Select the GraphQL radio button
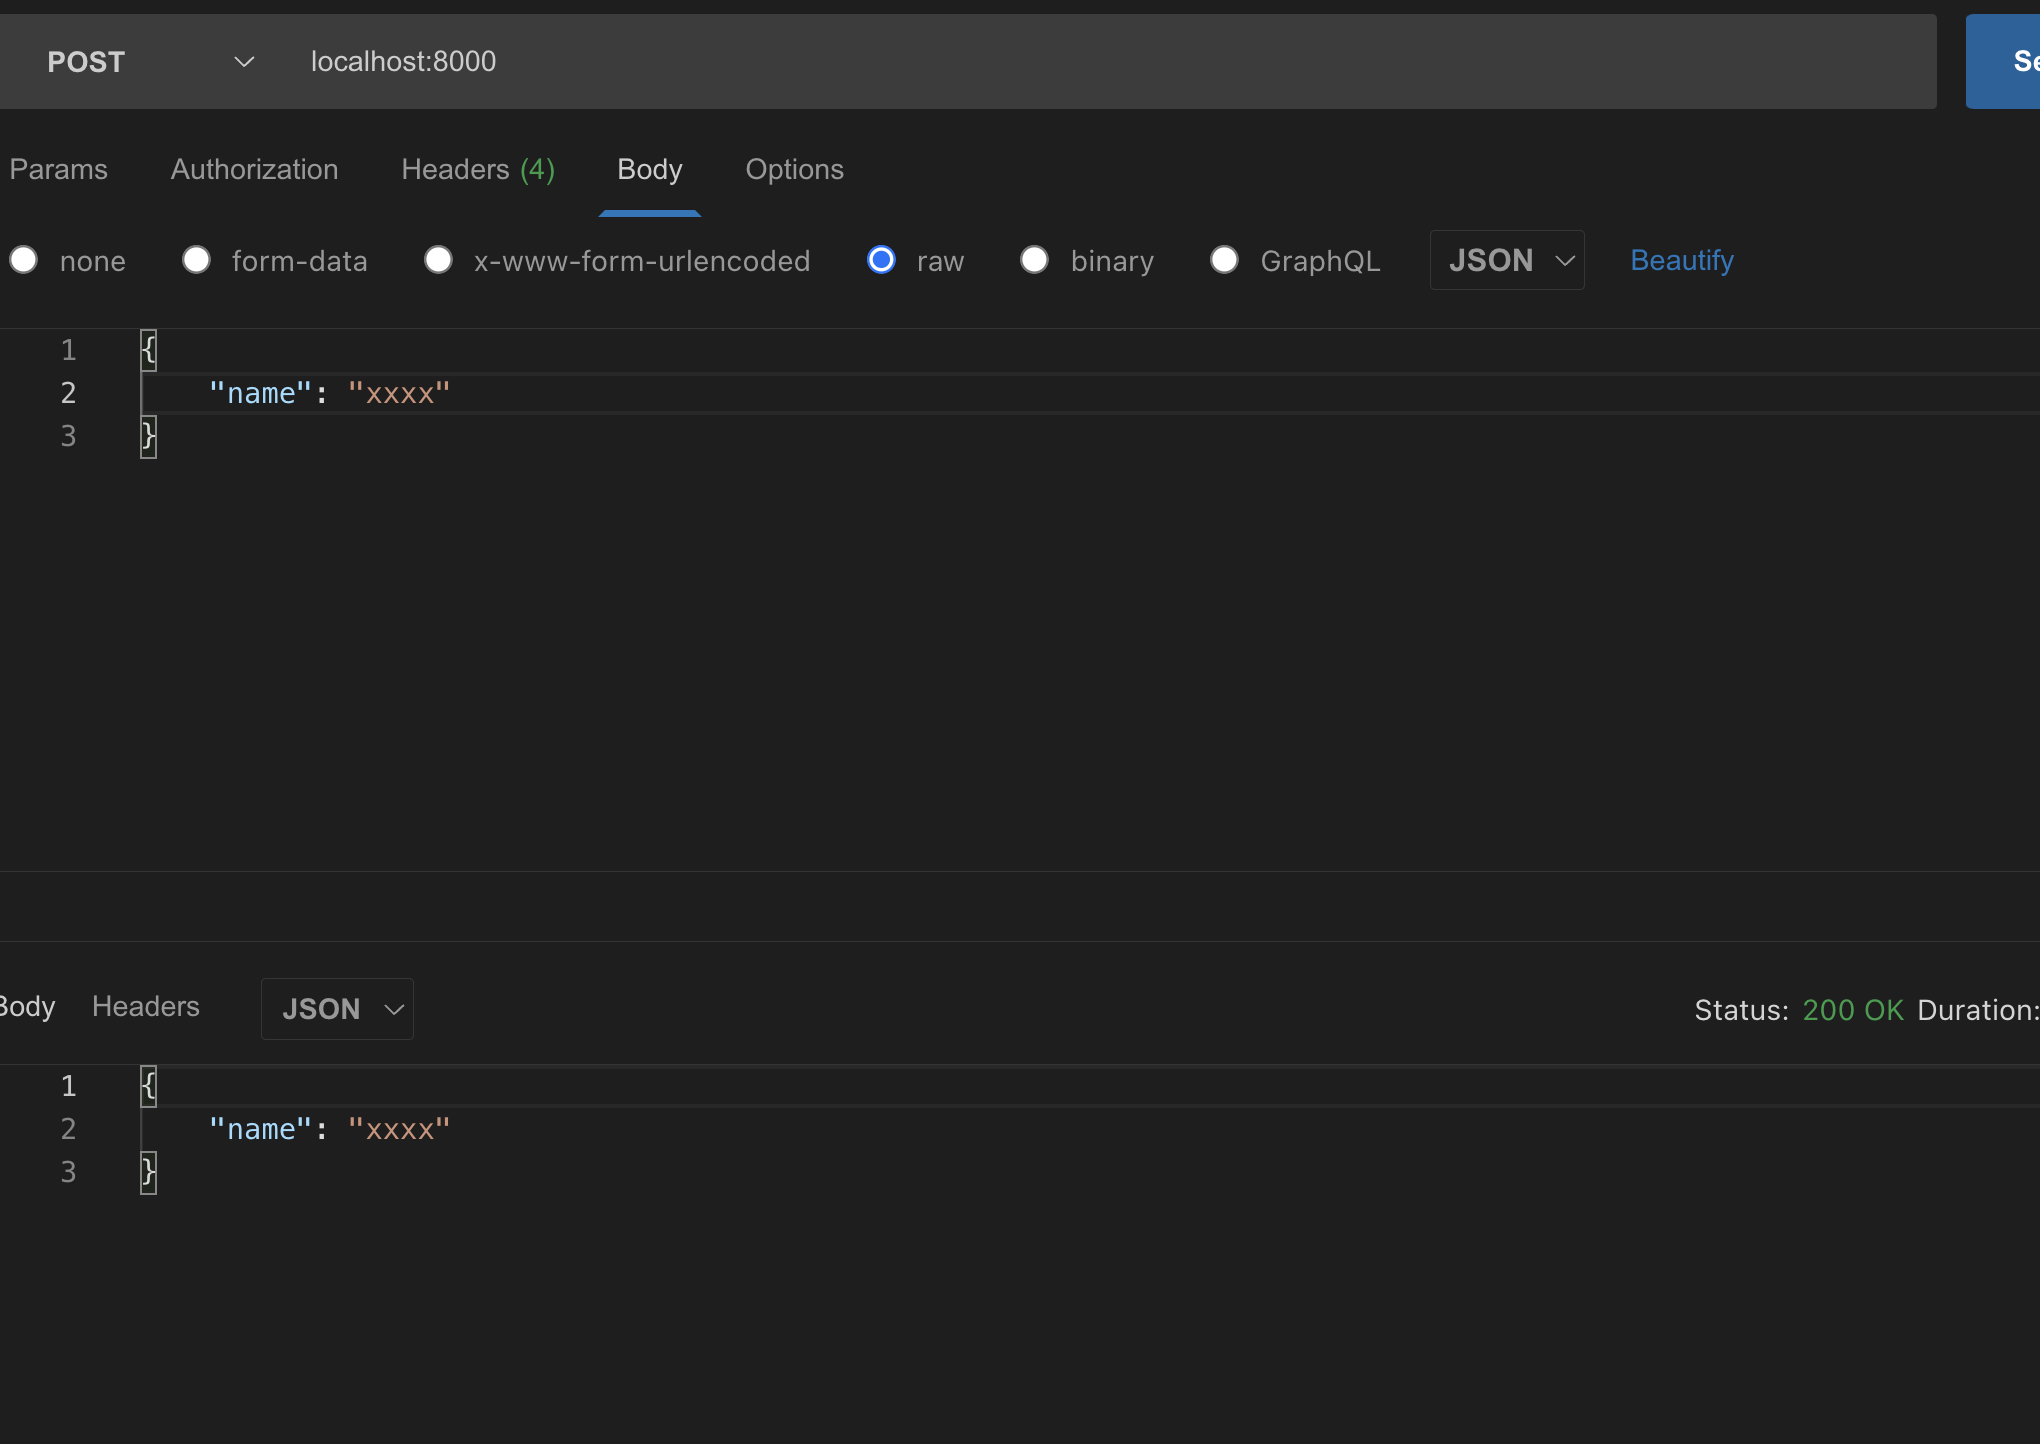2040x1444 pixels. pyautogui.click(x=1224, y=260)
